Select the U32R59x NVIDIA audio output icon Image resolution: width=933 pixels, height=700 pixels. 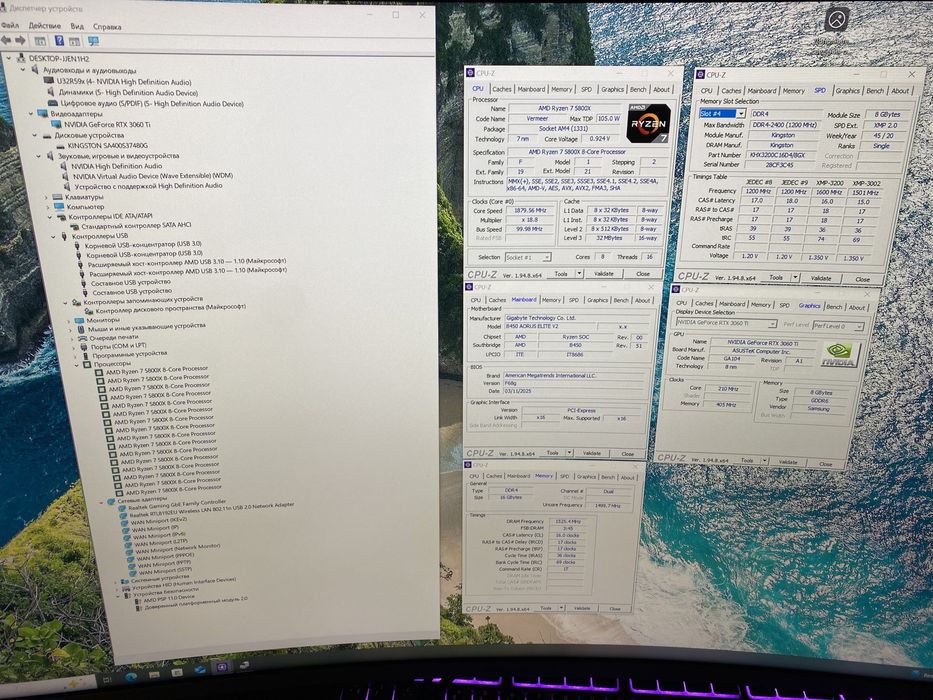click(49, 81)
